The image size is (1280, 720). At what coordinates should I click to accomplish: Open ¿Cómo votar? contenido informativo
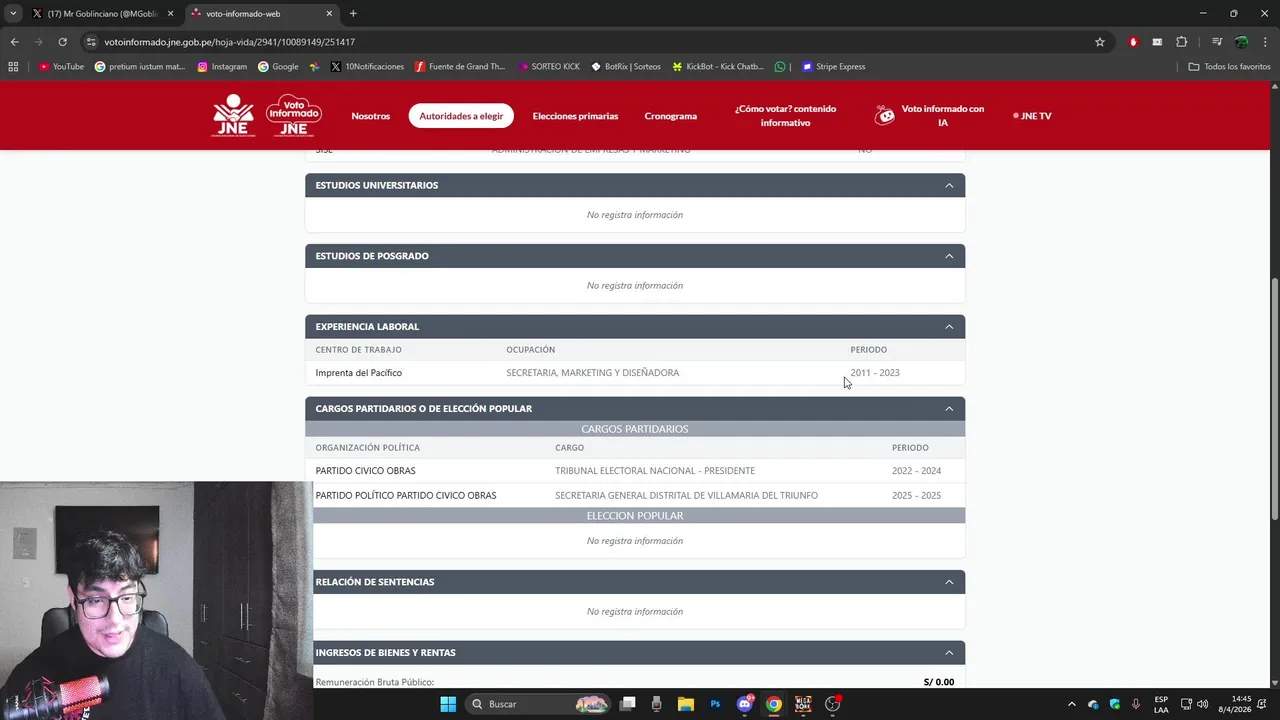[785, 115]
